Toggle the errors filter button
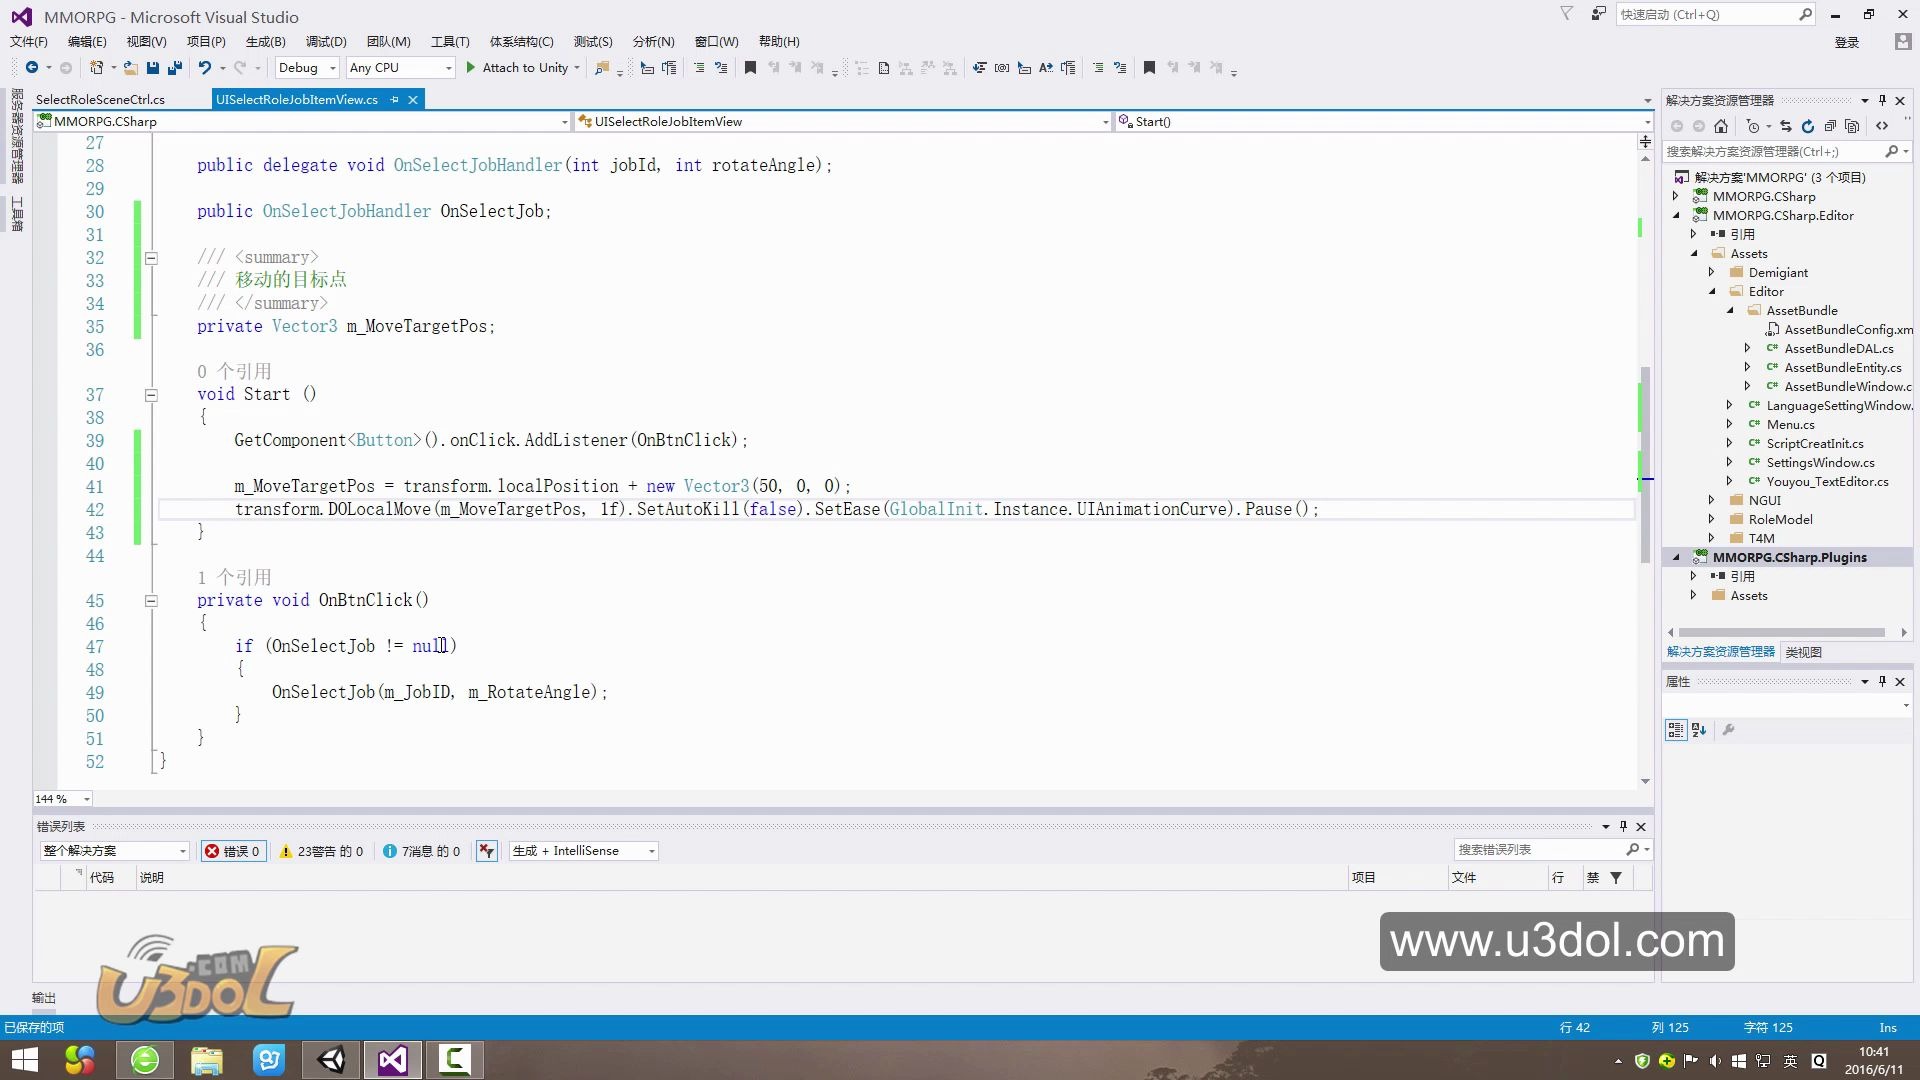1920x1080 pixels. click(x=233, y=851)
